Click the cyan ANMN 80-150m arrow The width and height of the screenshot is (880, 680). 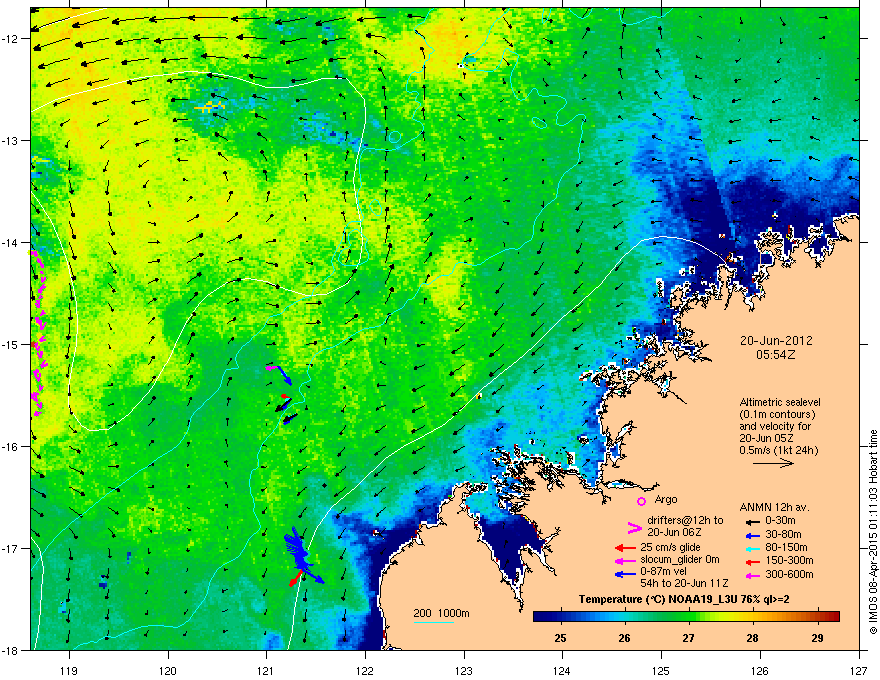pos(755,548)
